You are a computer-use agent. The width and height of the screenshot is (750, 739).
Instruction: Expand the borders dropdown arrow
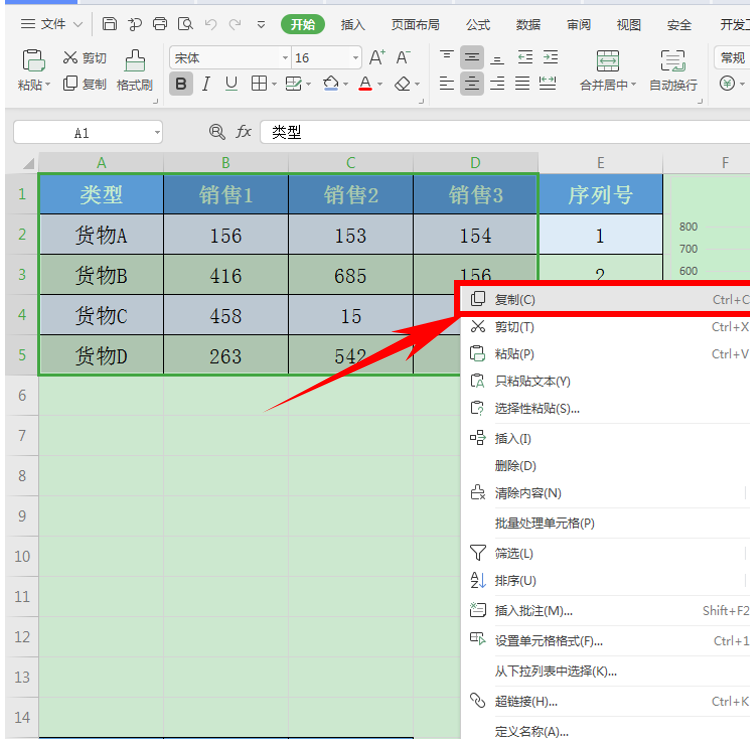pyautogui.click(x=274, y=85)
